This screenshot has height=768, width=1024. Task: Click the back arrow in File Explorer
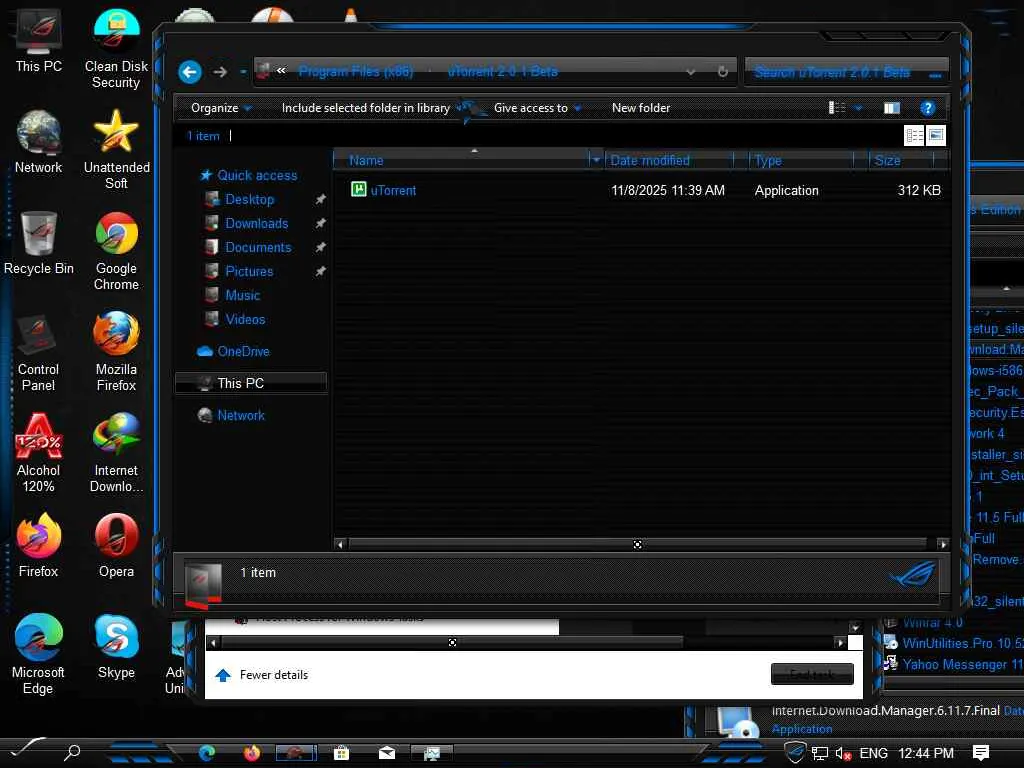click(190, 72)
